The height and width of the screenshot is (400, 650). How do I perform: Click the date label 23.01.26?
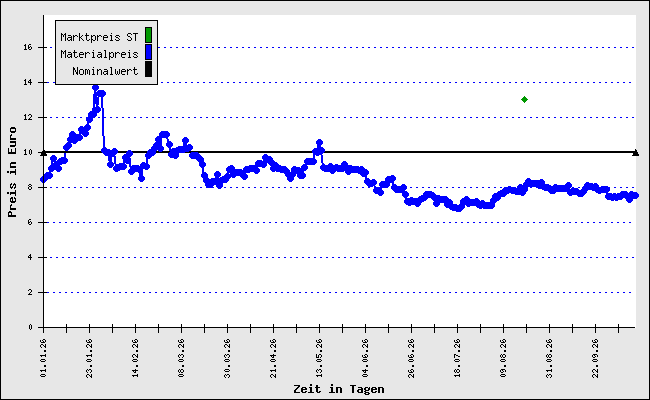(90, 358)
